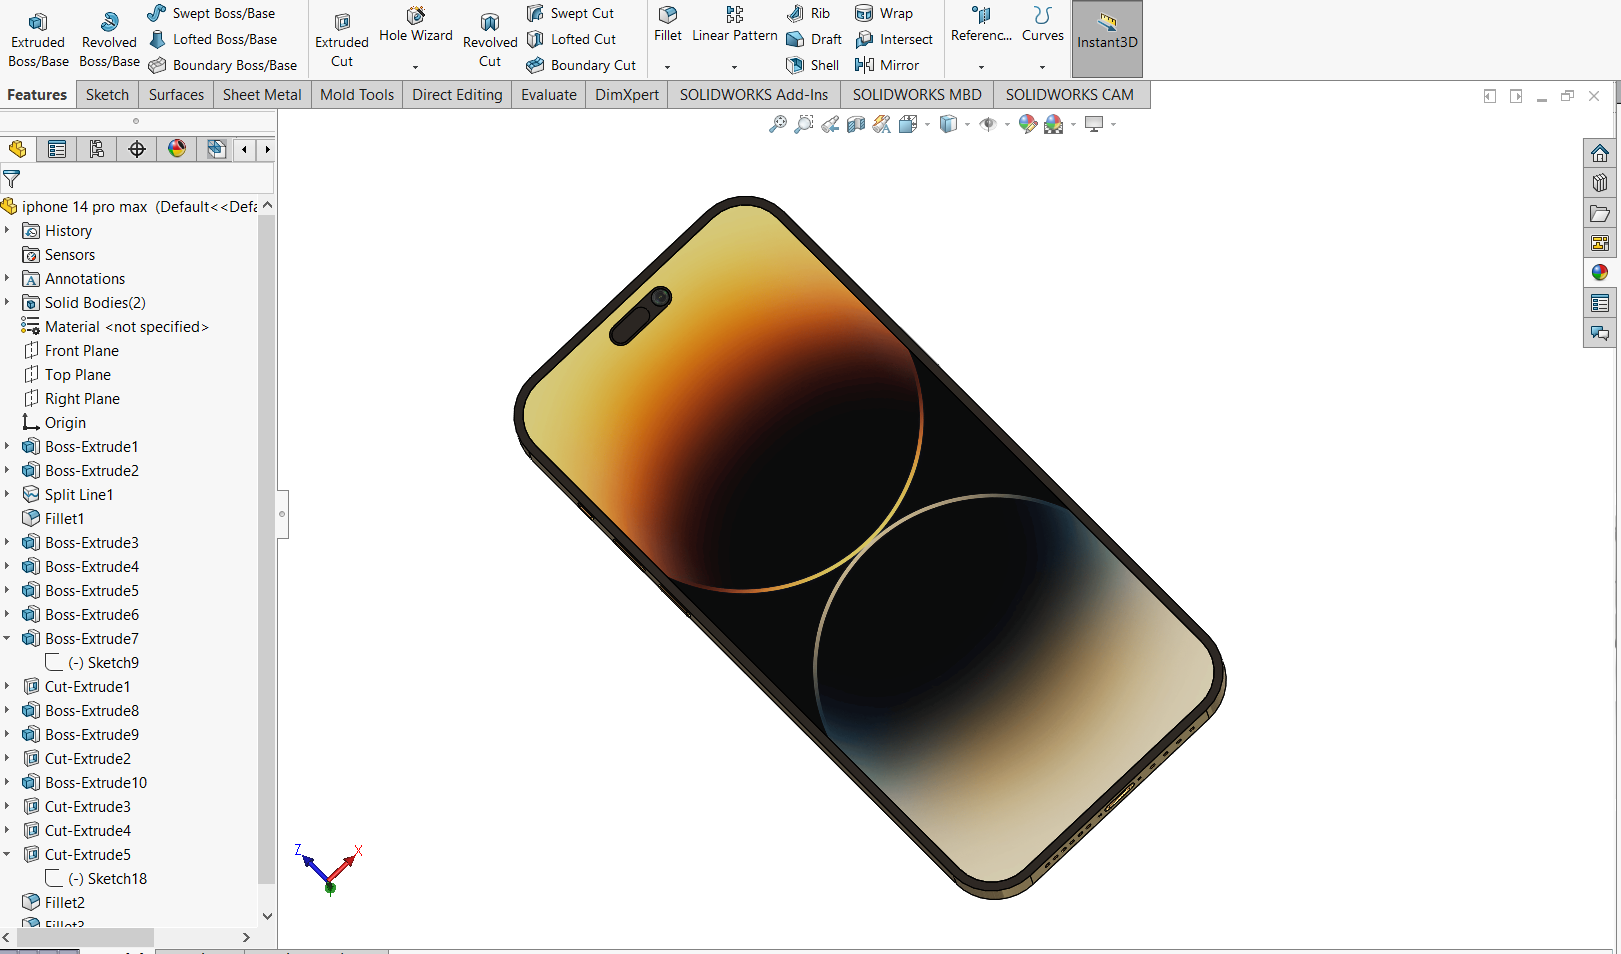Screen dimensions: 1621x954
Task: Select the Fillet1 feature
Action: 54,519
